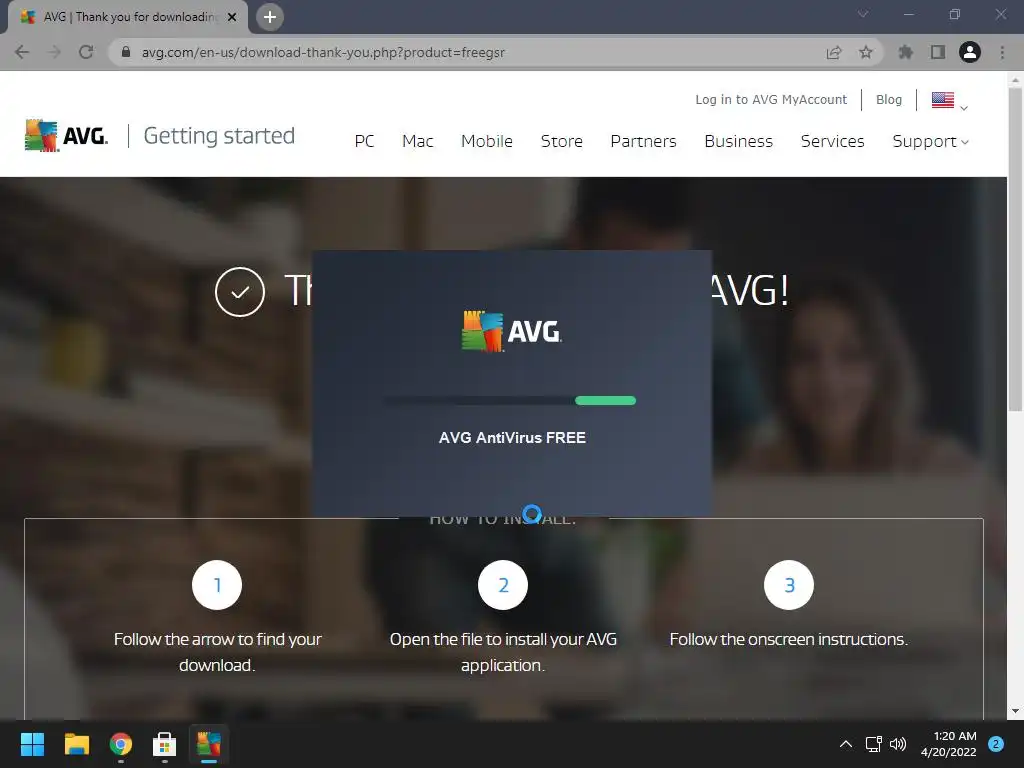This screenshot has height=768, width=1024.
Task: Go back using browser back arrow
Action: (22, 52)
